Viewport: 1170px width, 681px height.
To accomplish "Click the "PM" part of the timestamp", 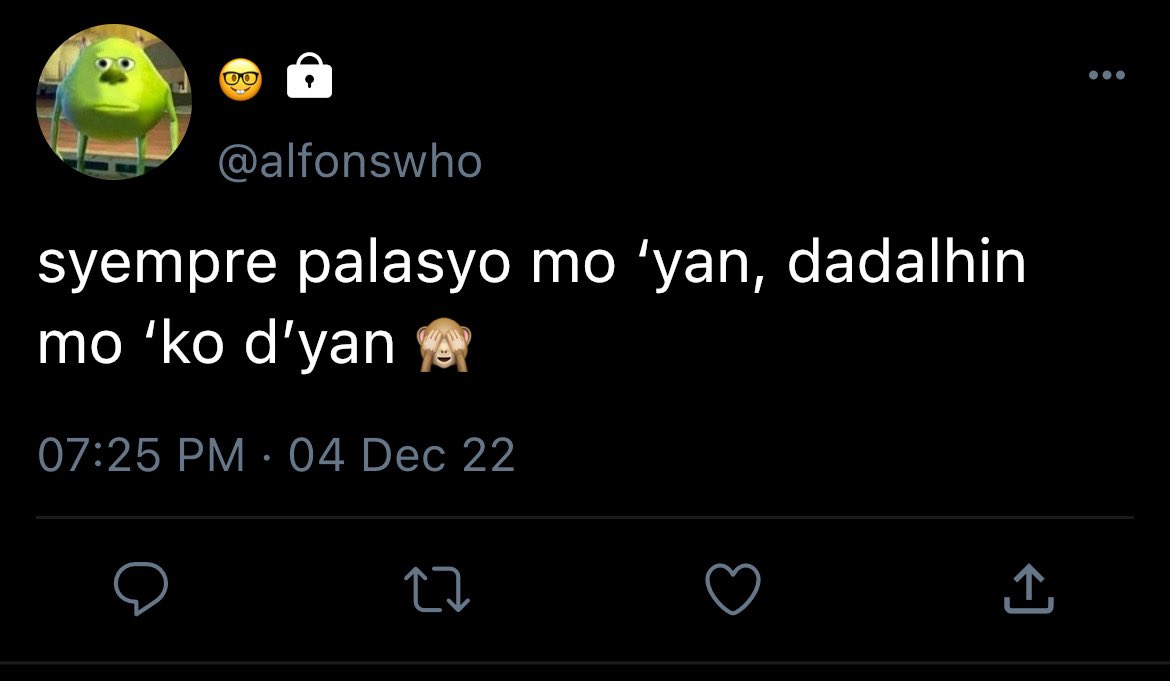I will click(x=212, y=455).
